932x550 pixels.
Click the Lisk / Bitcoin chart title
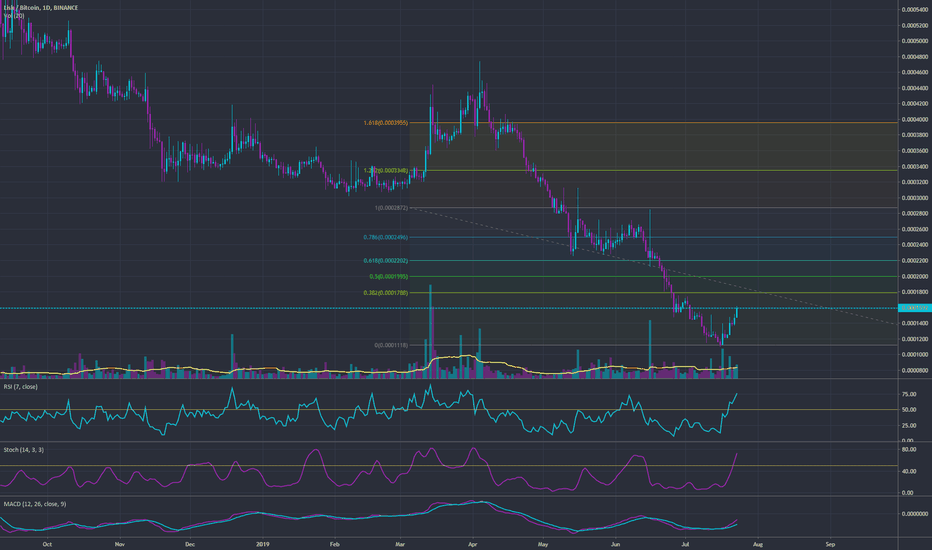coord(41,8)
